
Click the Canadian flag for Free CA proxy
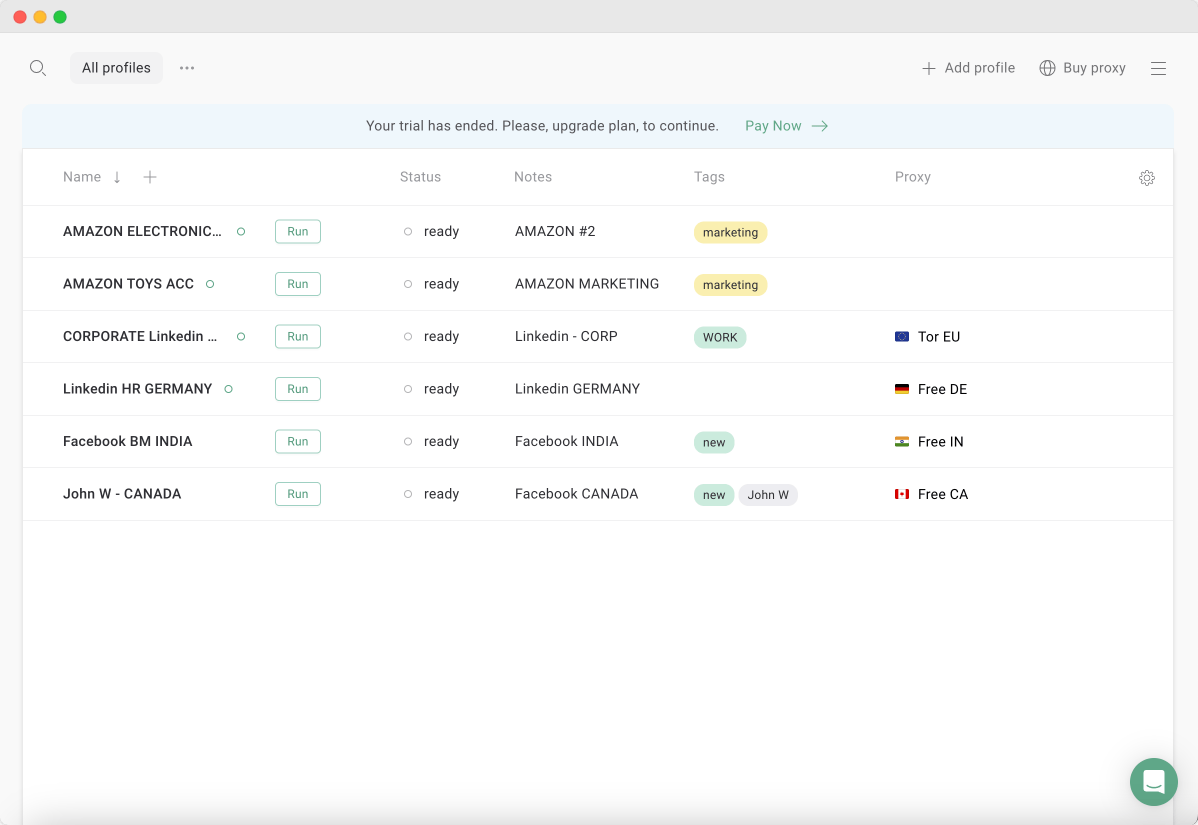902,494
